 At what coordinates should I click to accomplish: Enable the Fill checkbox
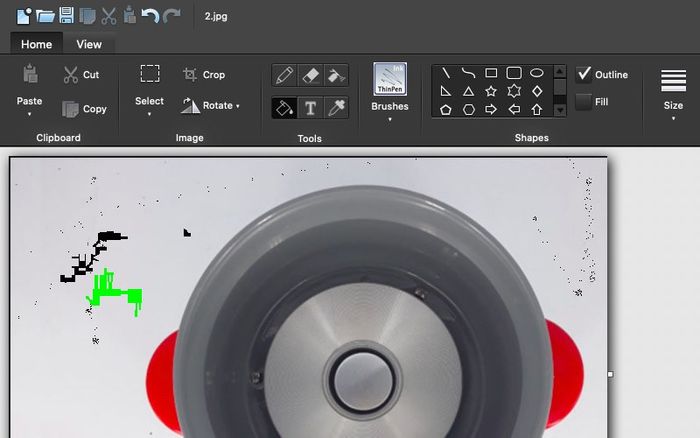[x=583, y=102]
